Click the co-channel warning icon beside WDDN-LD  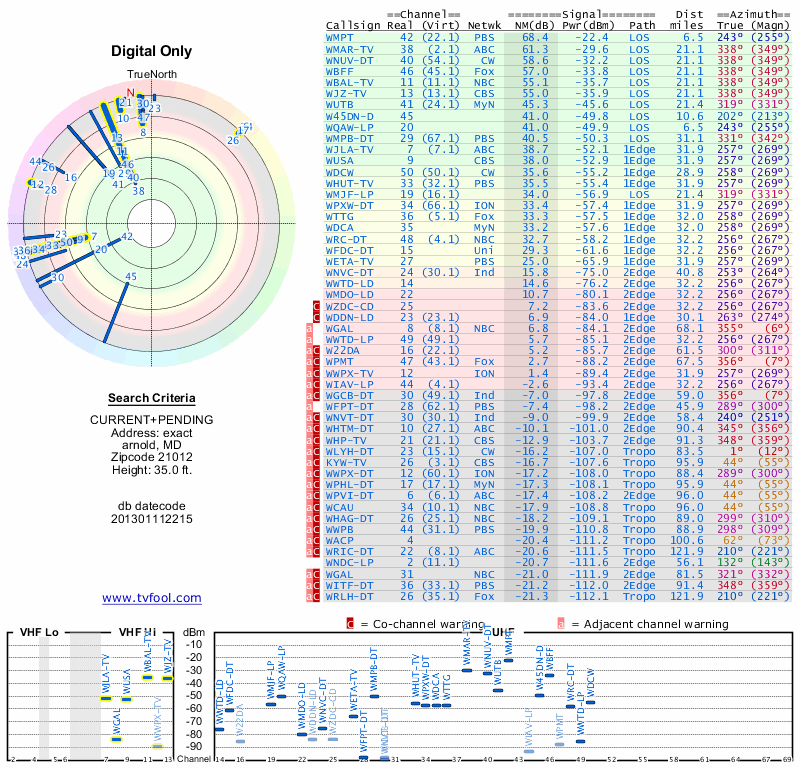(316, 317)
